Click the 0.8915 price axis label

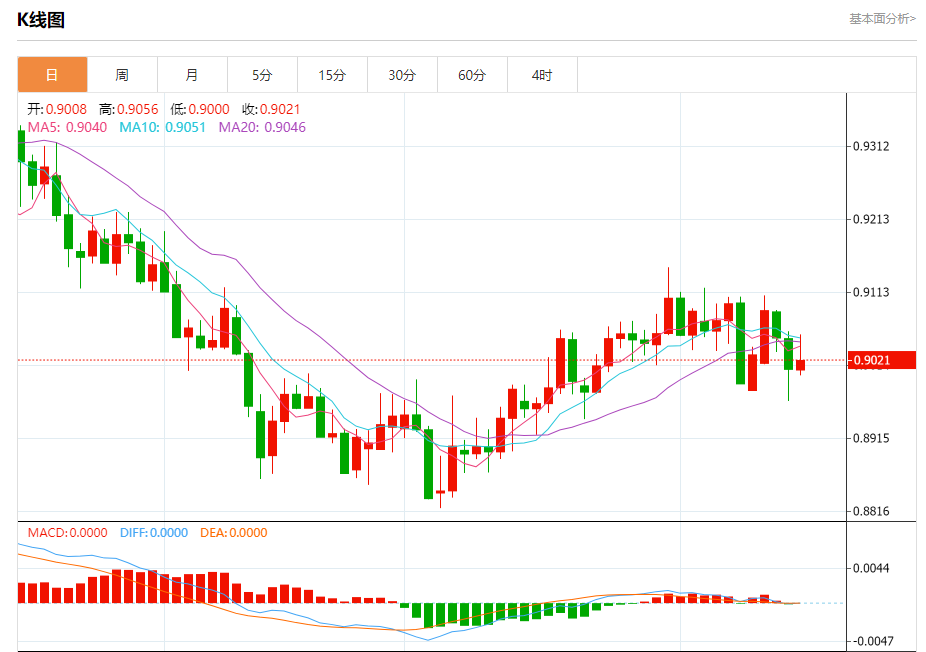[x=871, y=438]
